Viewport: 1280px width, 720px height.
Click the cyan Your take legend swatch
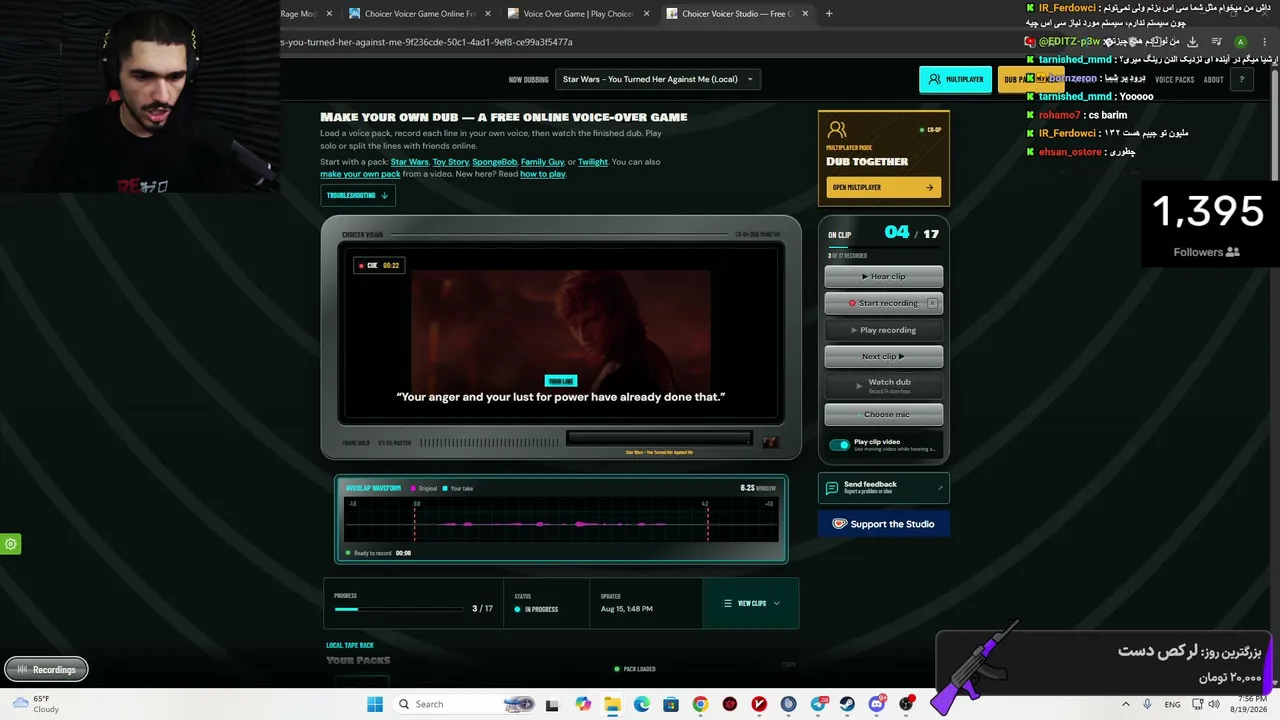445,489
